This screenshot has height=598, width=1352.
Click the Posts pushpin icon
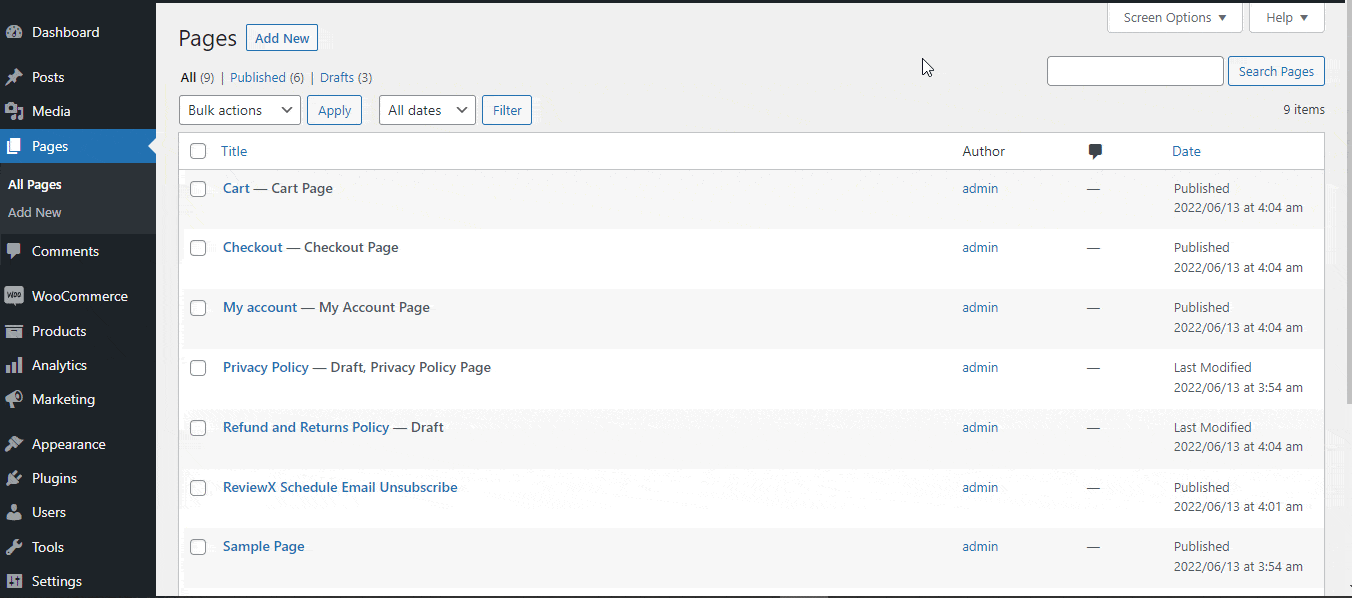(x=14, y=77)
